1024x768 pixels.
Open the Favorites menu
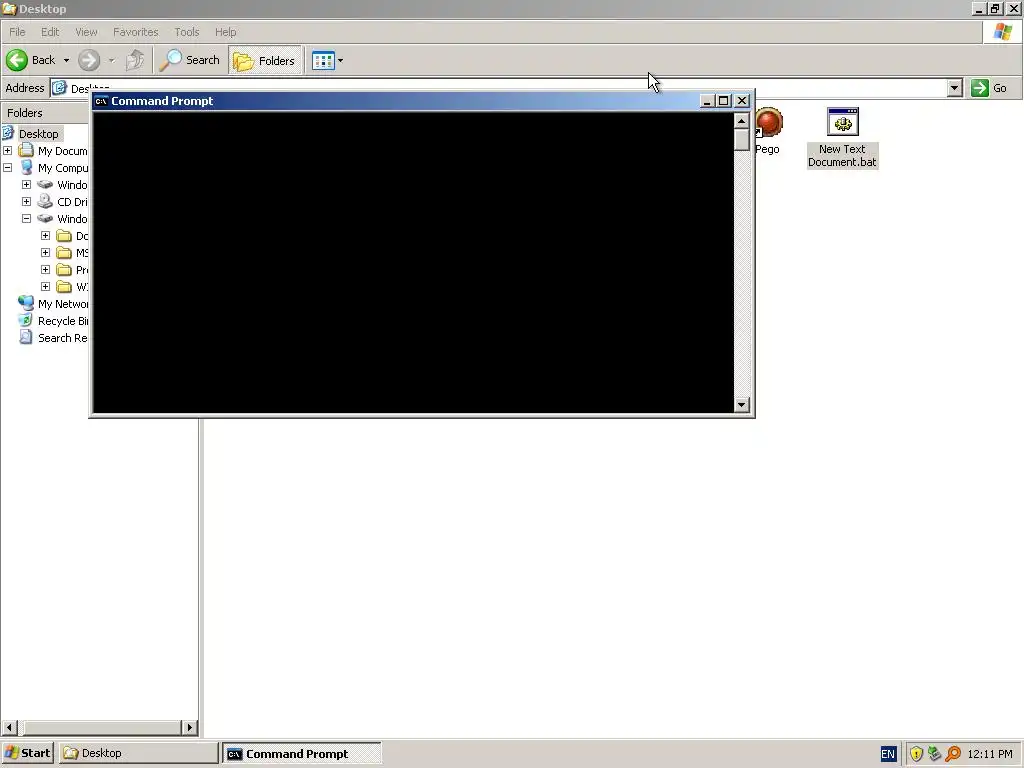(136, 32)
